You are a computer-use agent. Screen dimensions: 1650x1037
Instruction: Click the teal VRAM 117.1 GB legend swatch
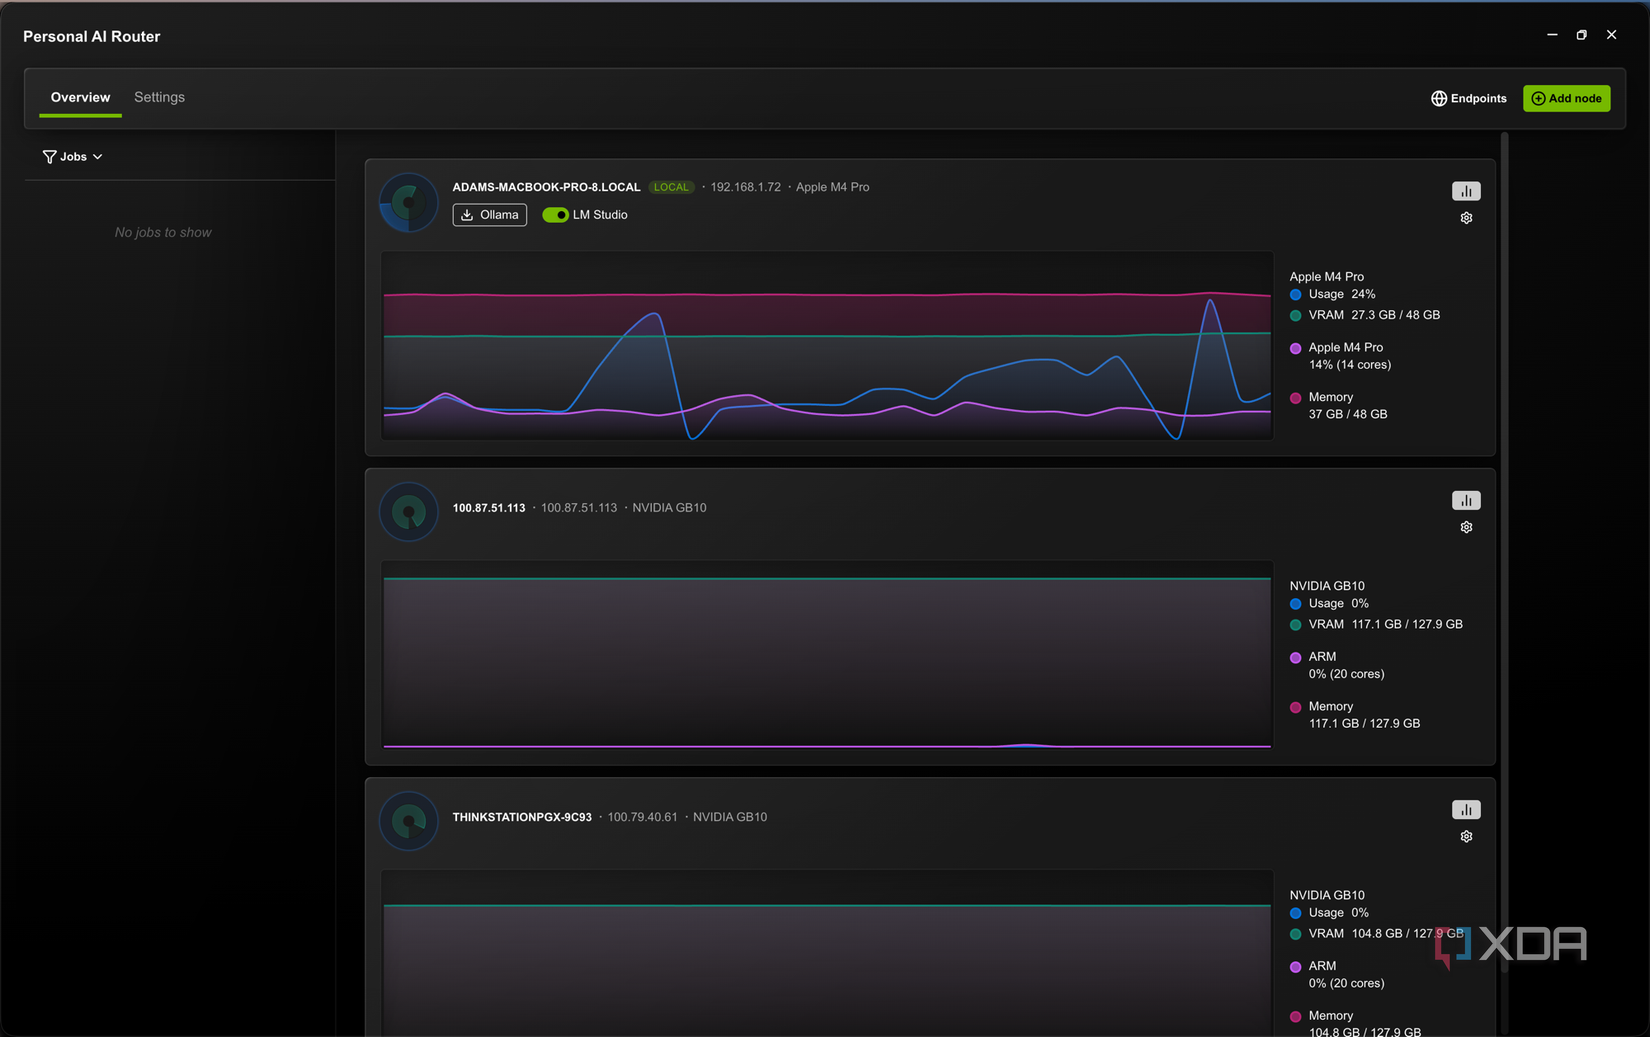click(1296, 625)
